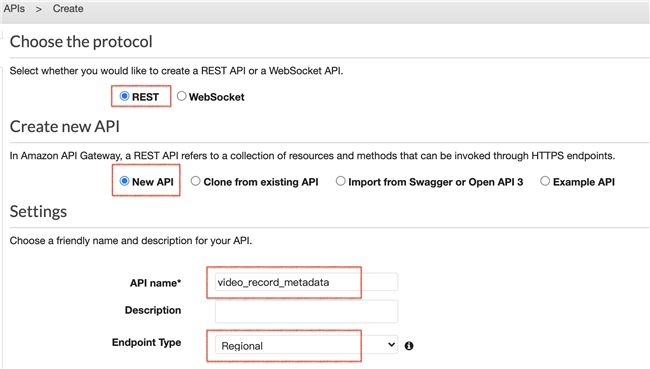Viewport: 650px width, 369px height.
Task: Click the Description input field
Action: [306, 311]
